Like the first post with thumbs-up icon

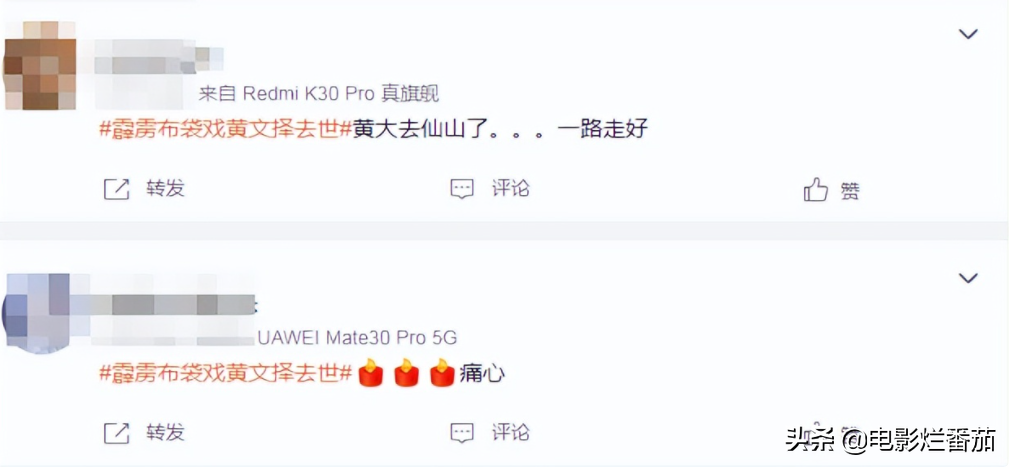point(815,189)
